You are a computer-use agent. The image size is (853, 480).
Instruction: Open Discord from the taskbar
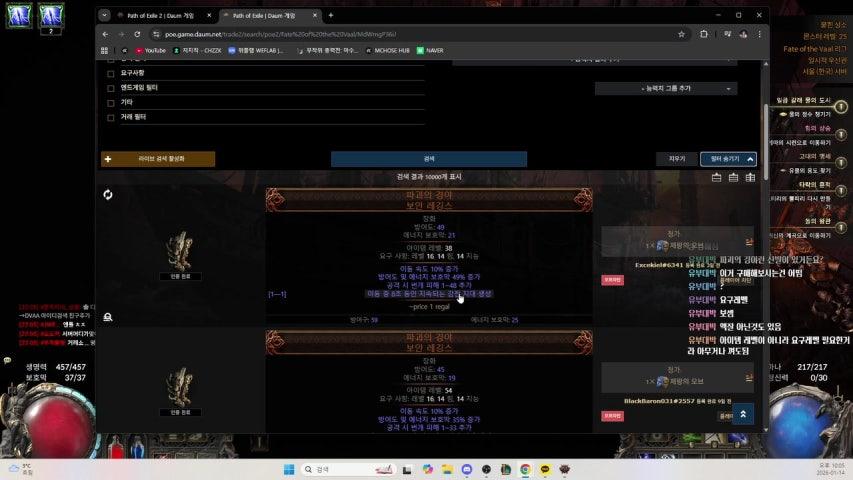coord(467,469)
